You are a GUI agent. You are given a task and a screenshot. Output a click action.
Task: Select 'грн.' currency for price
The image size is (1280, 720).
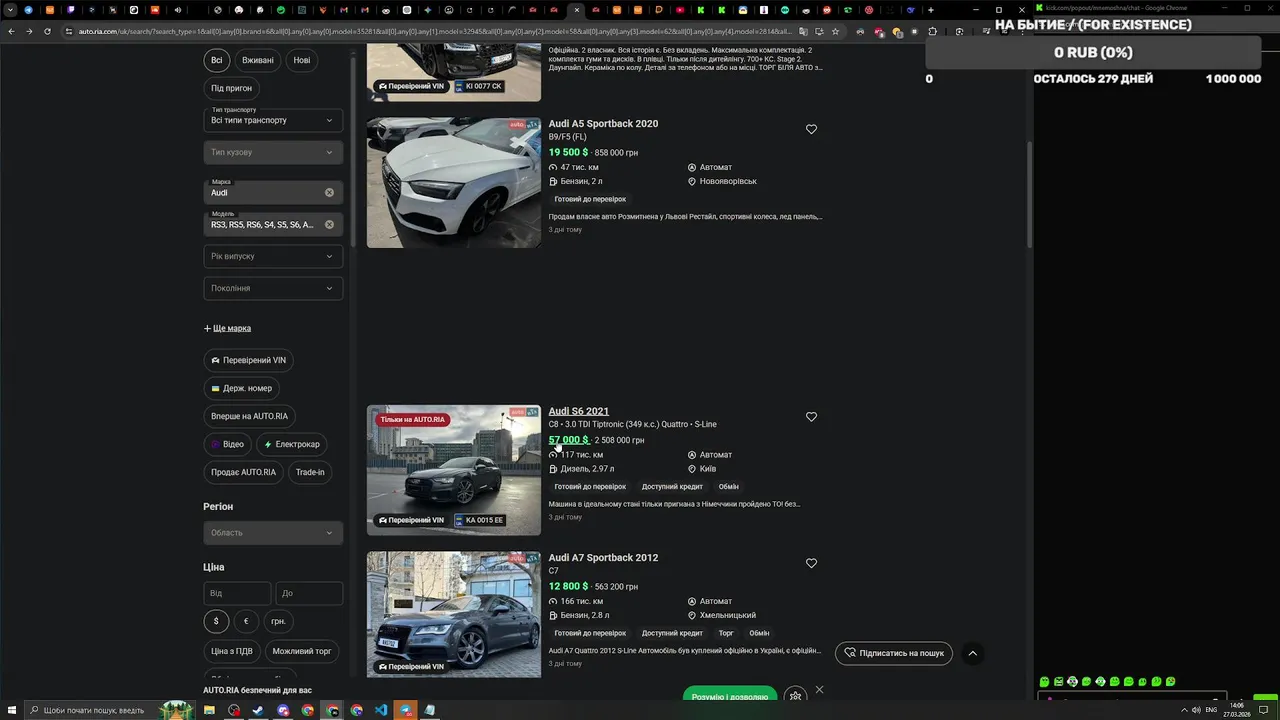[278, 621]
